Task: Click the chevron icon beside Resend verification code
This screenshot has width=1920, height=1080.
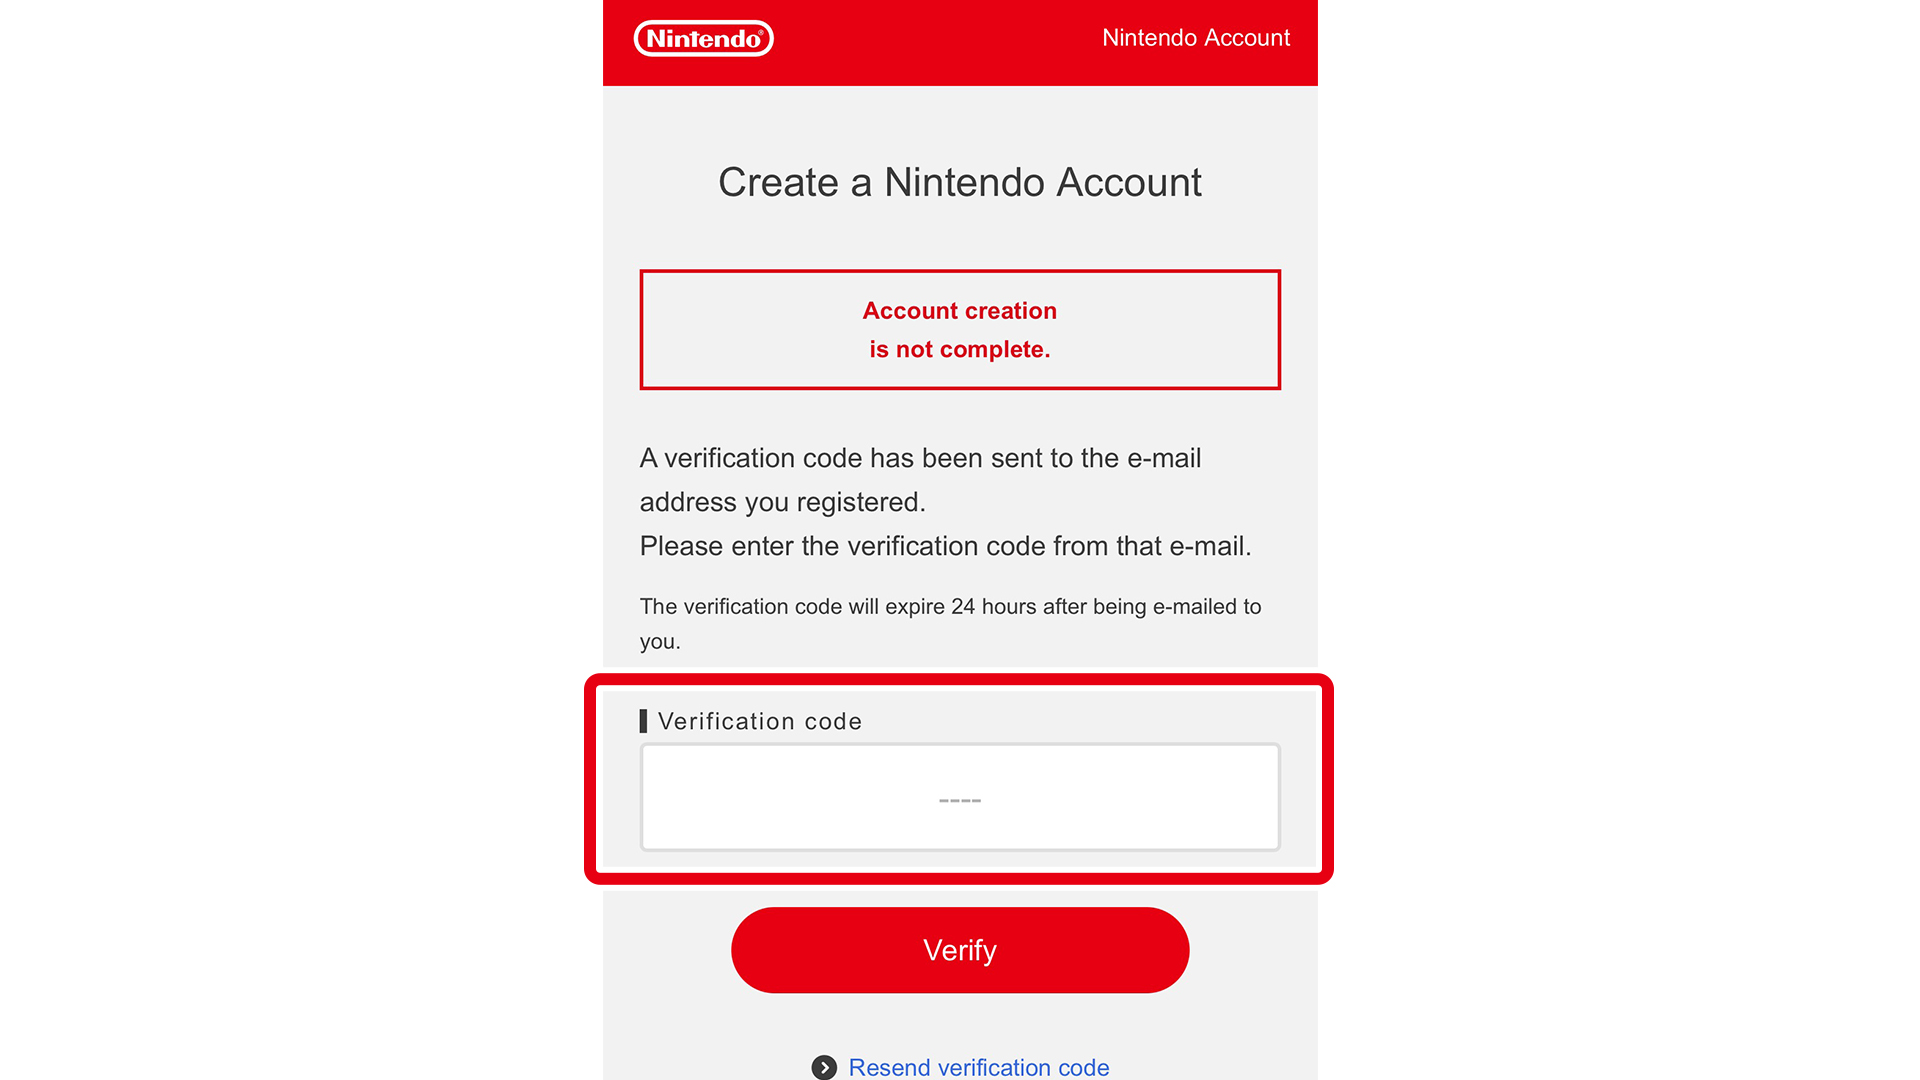Action: pos(824,1067)
